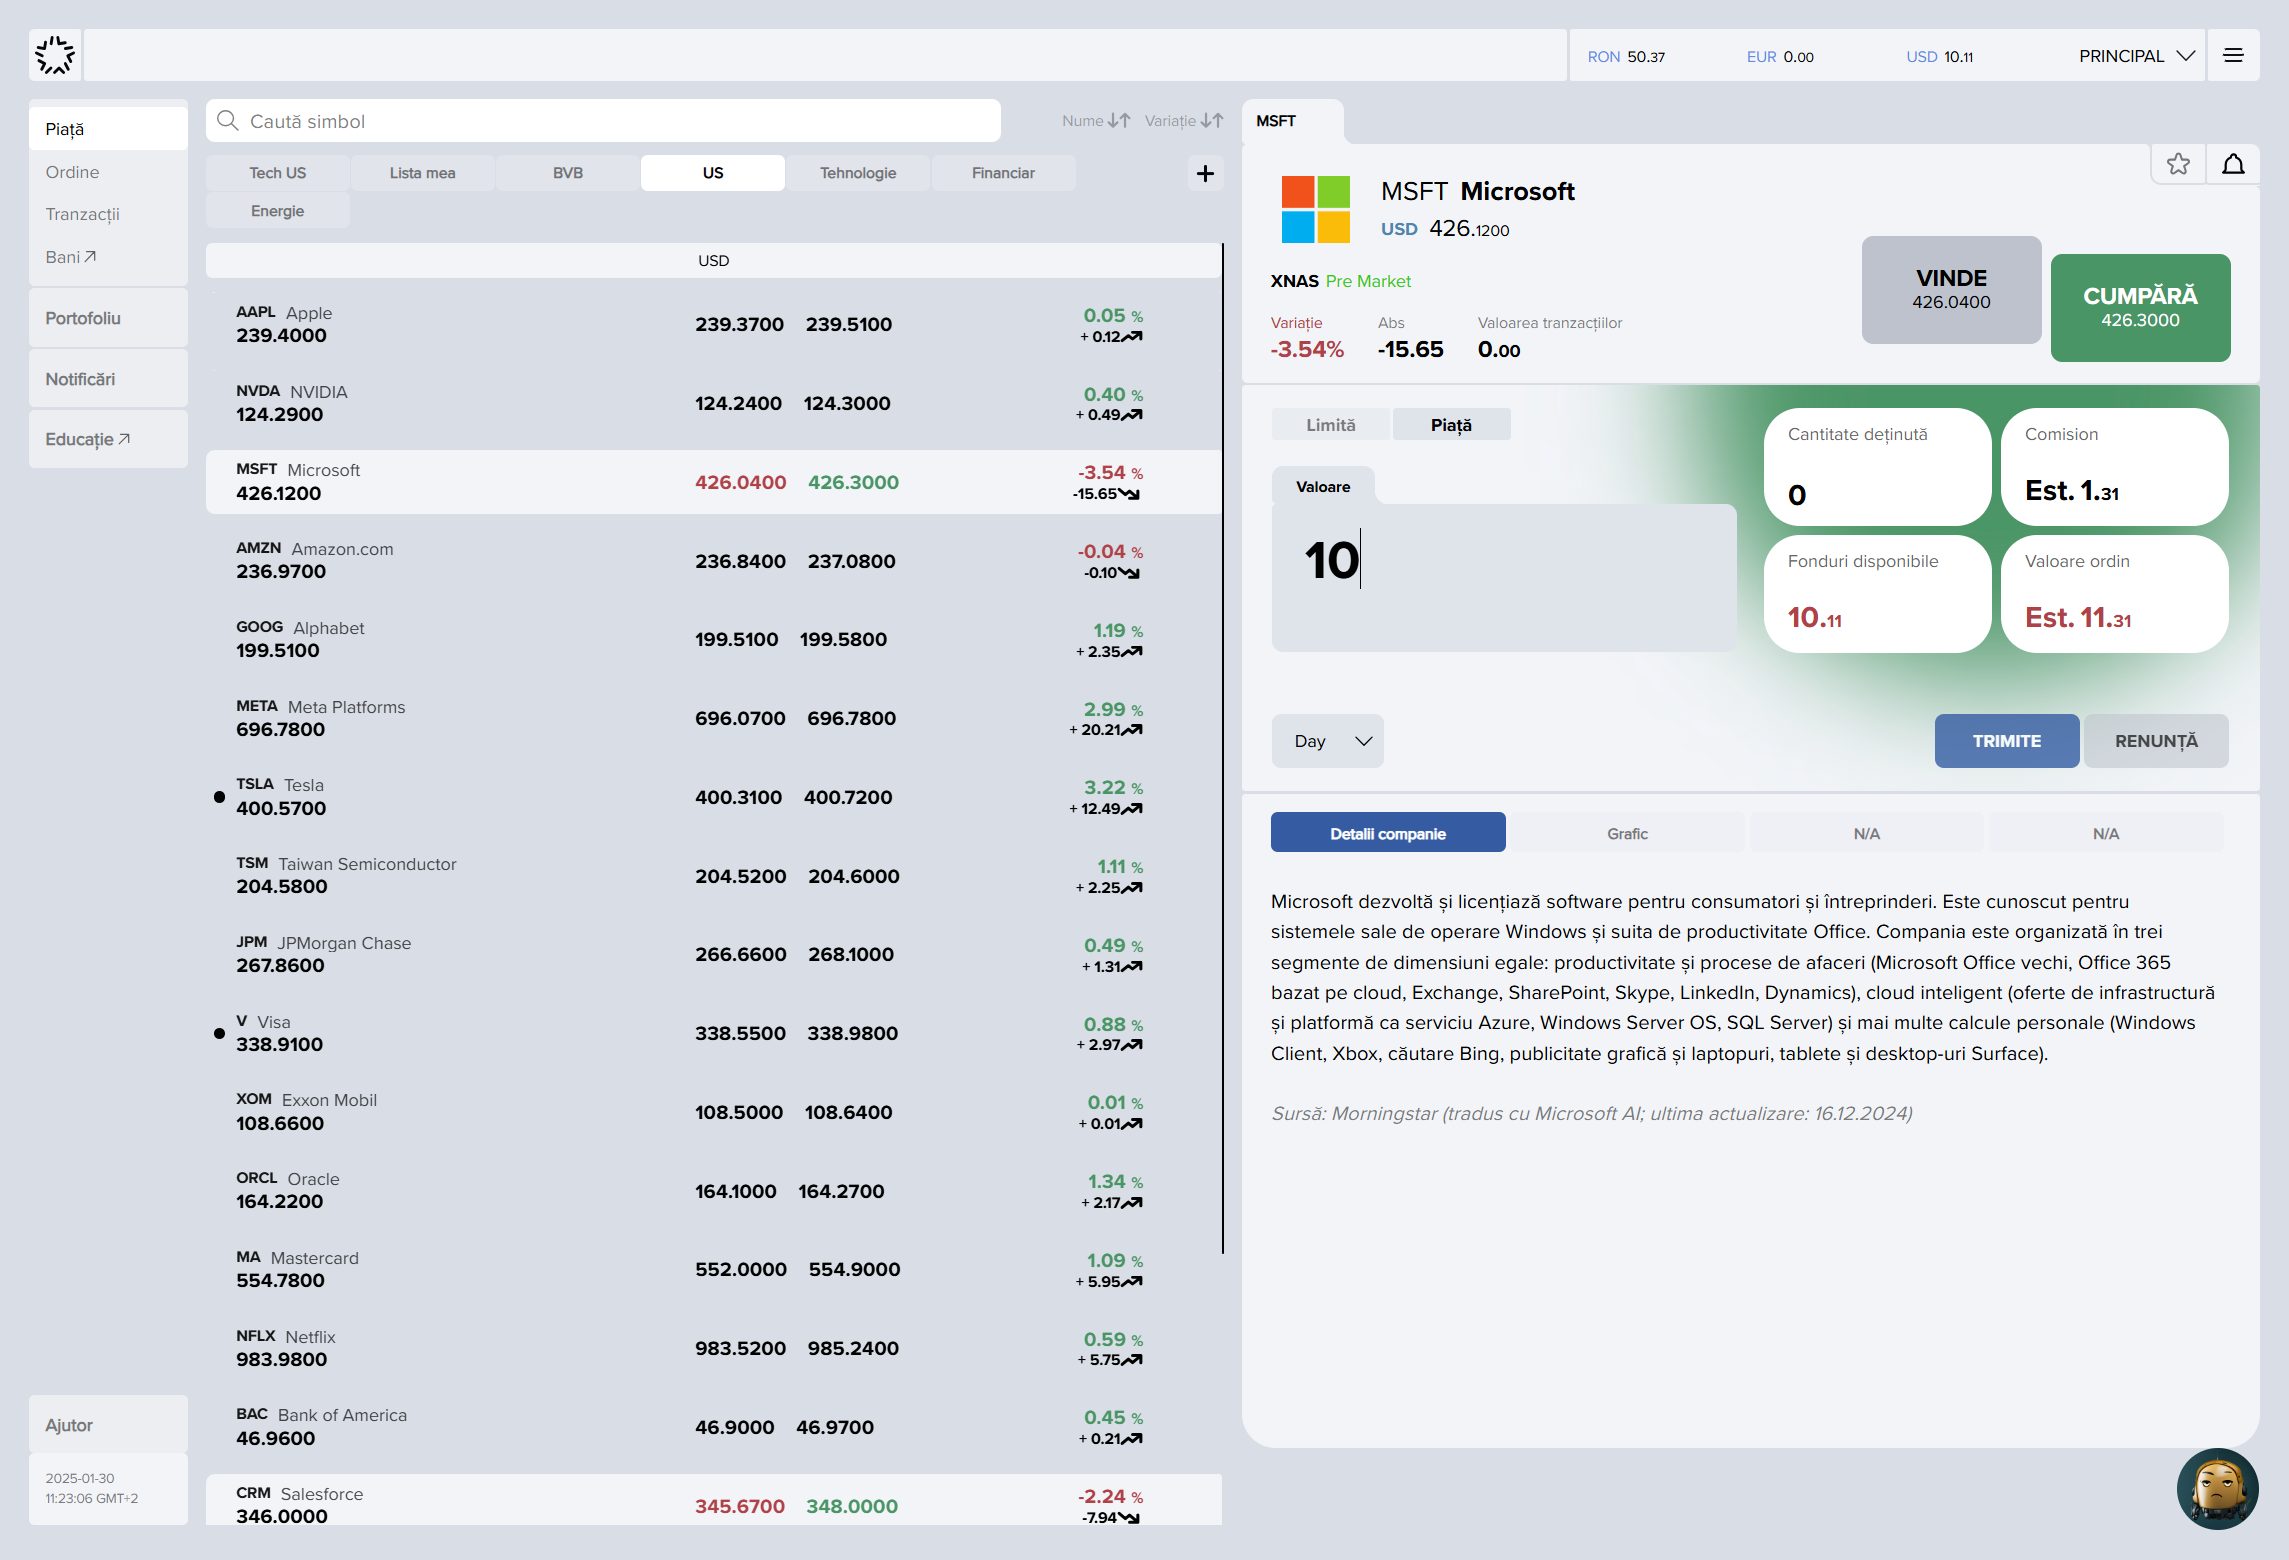2289x1560 pixels.
Task: Open the Energie list tab
Action: point(277,211)
